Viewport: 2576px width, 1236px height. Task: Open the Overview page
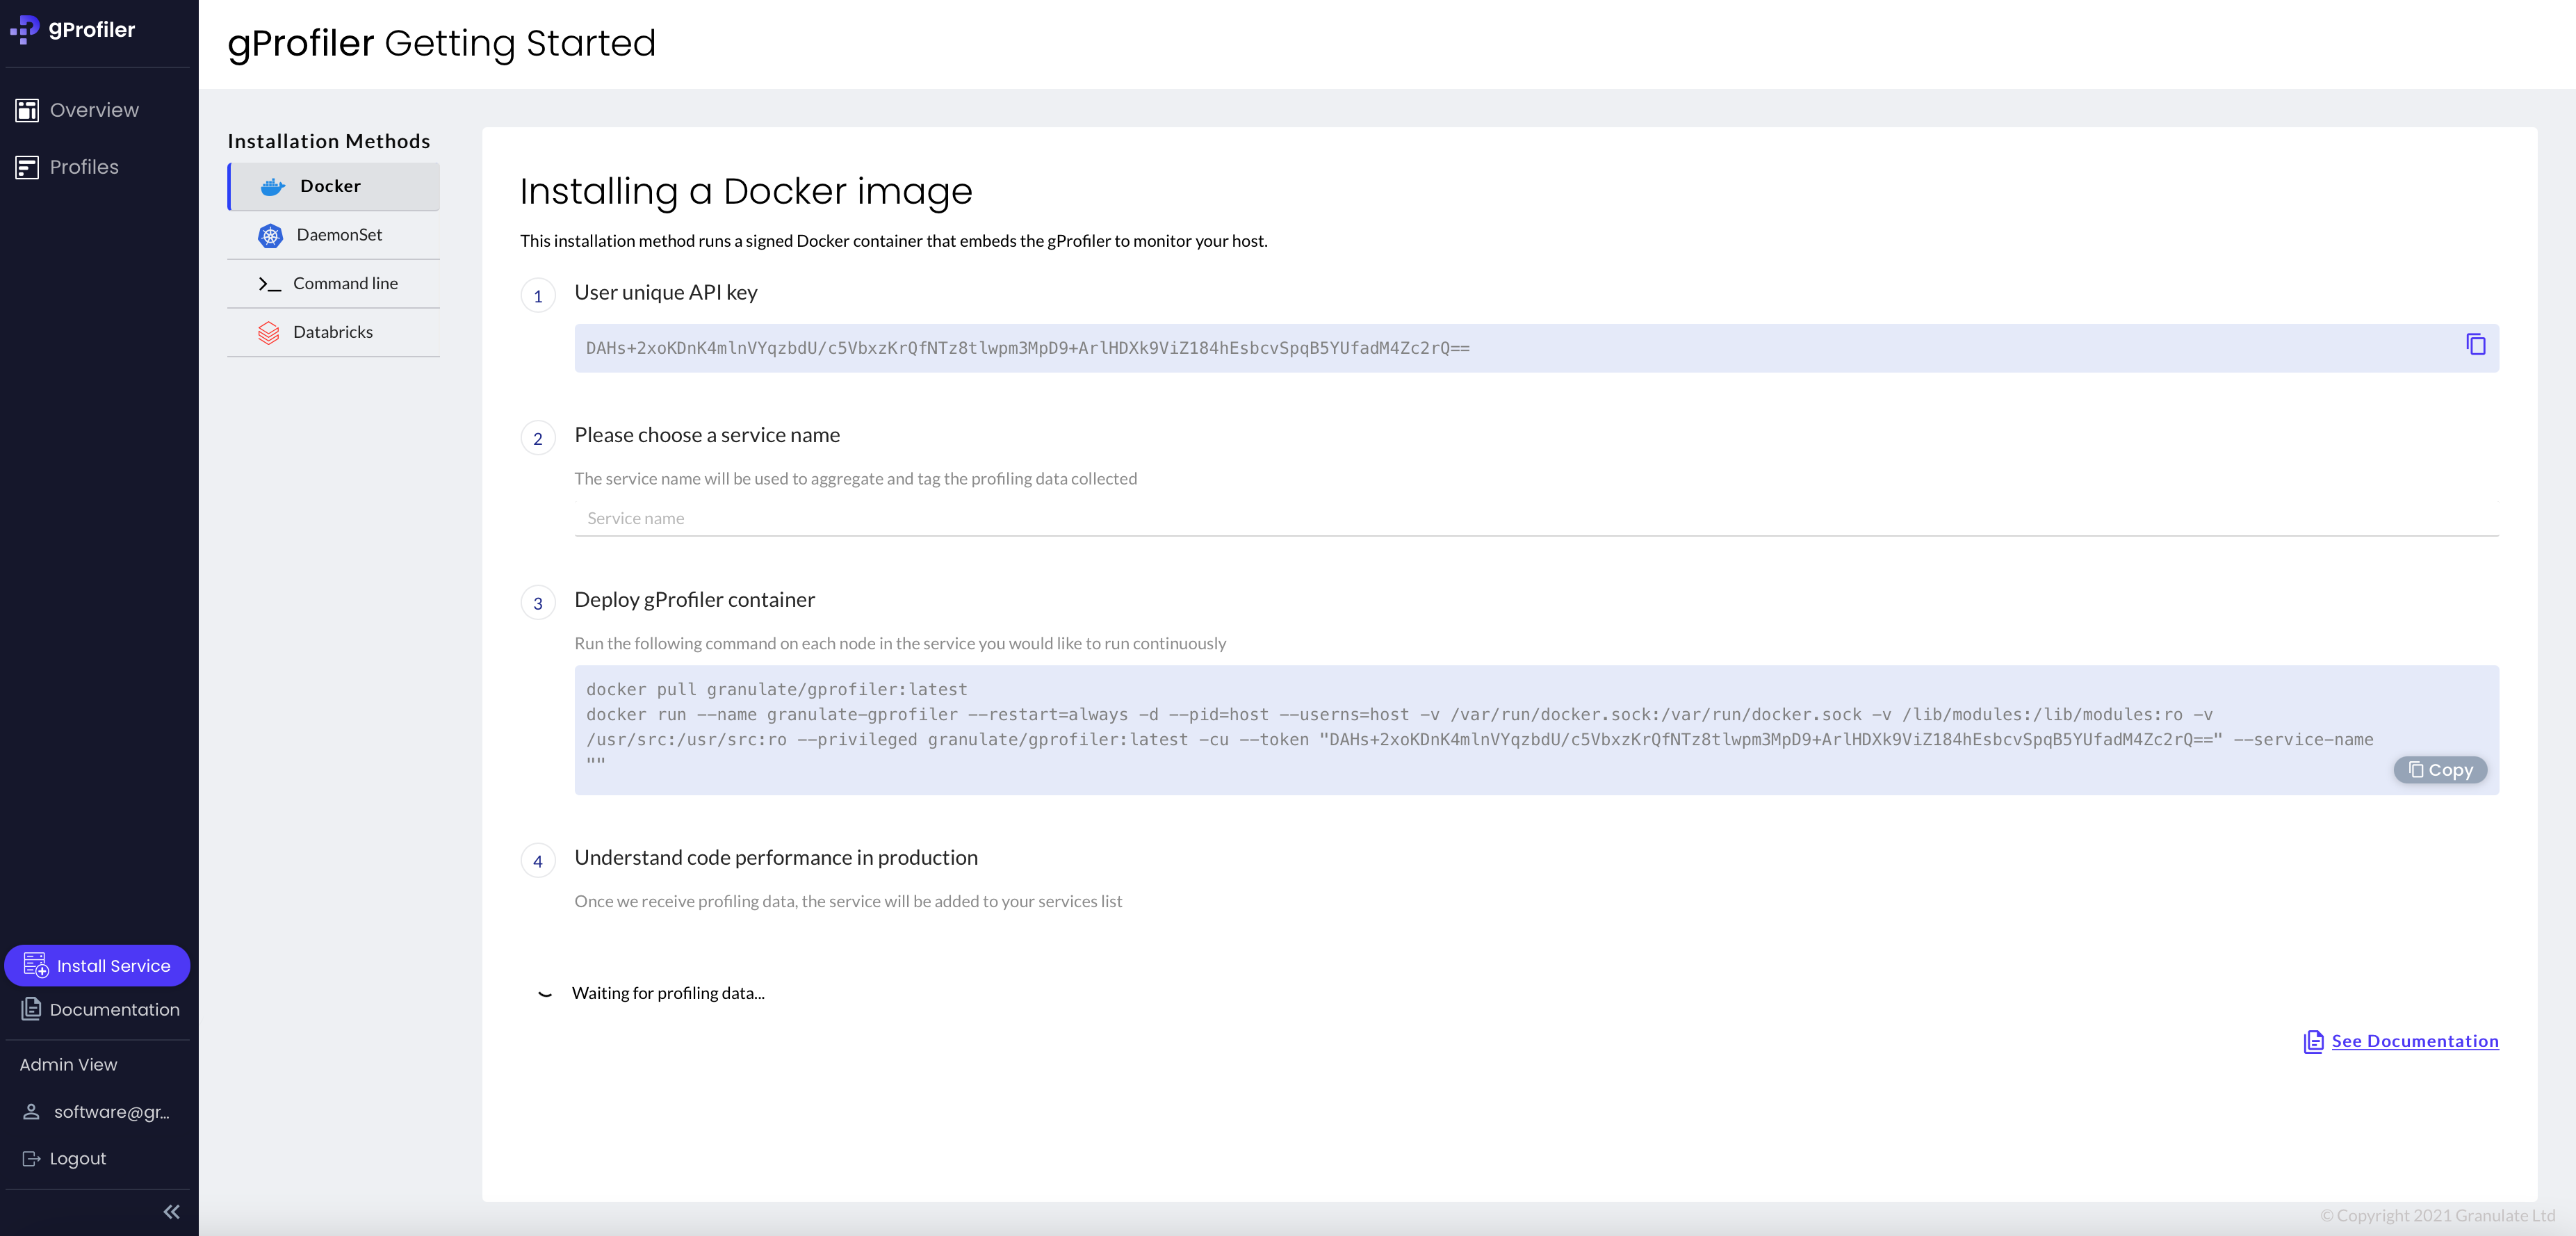[95, 110]
